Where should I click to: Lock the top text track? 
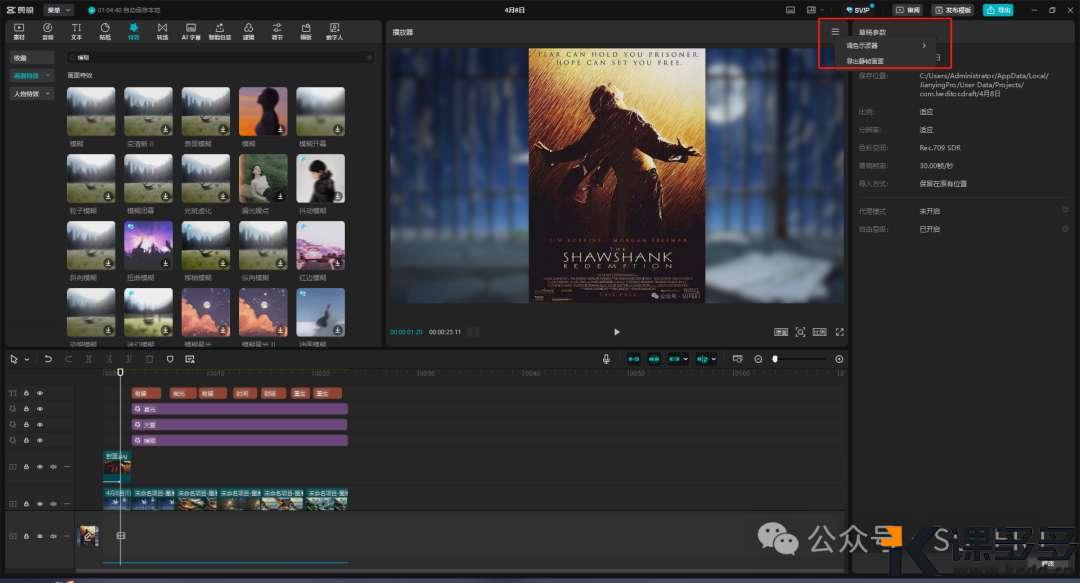(x=27, y=393)
